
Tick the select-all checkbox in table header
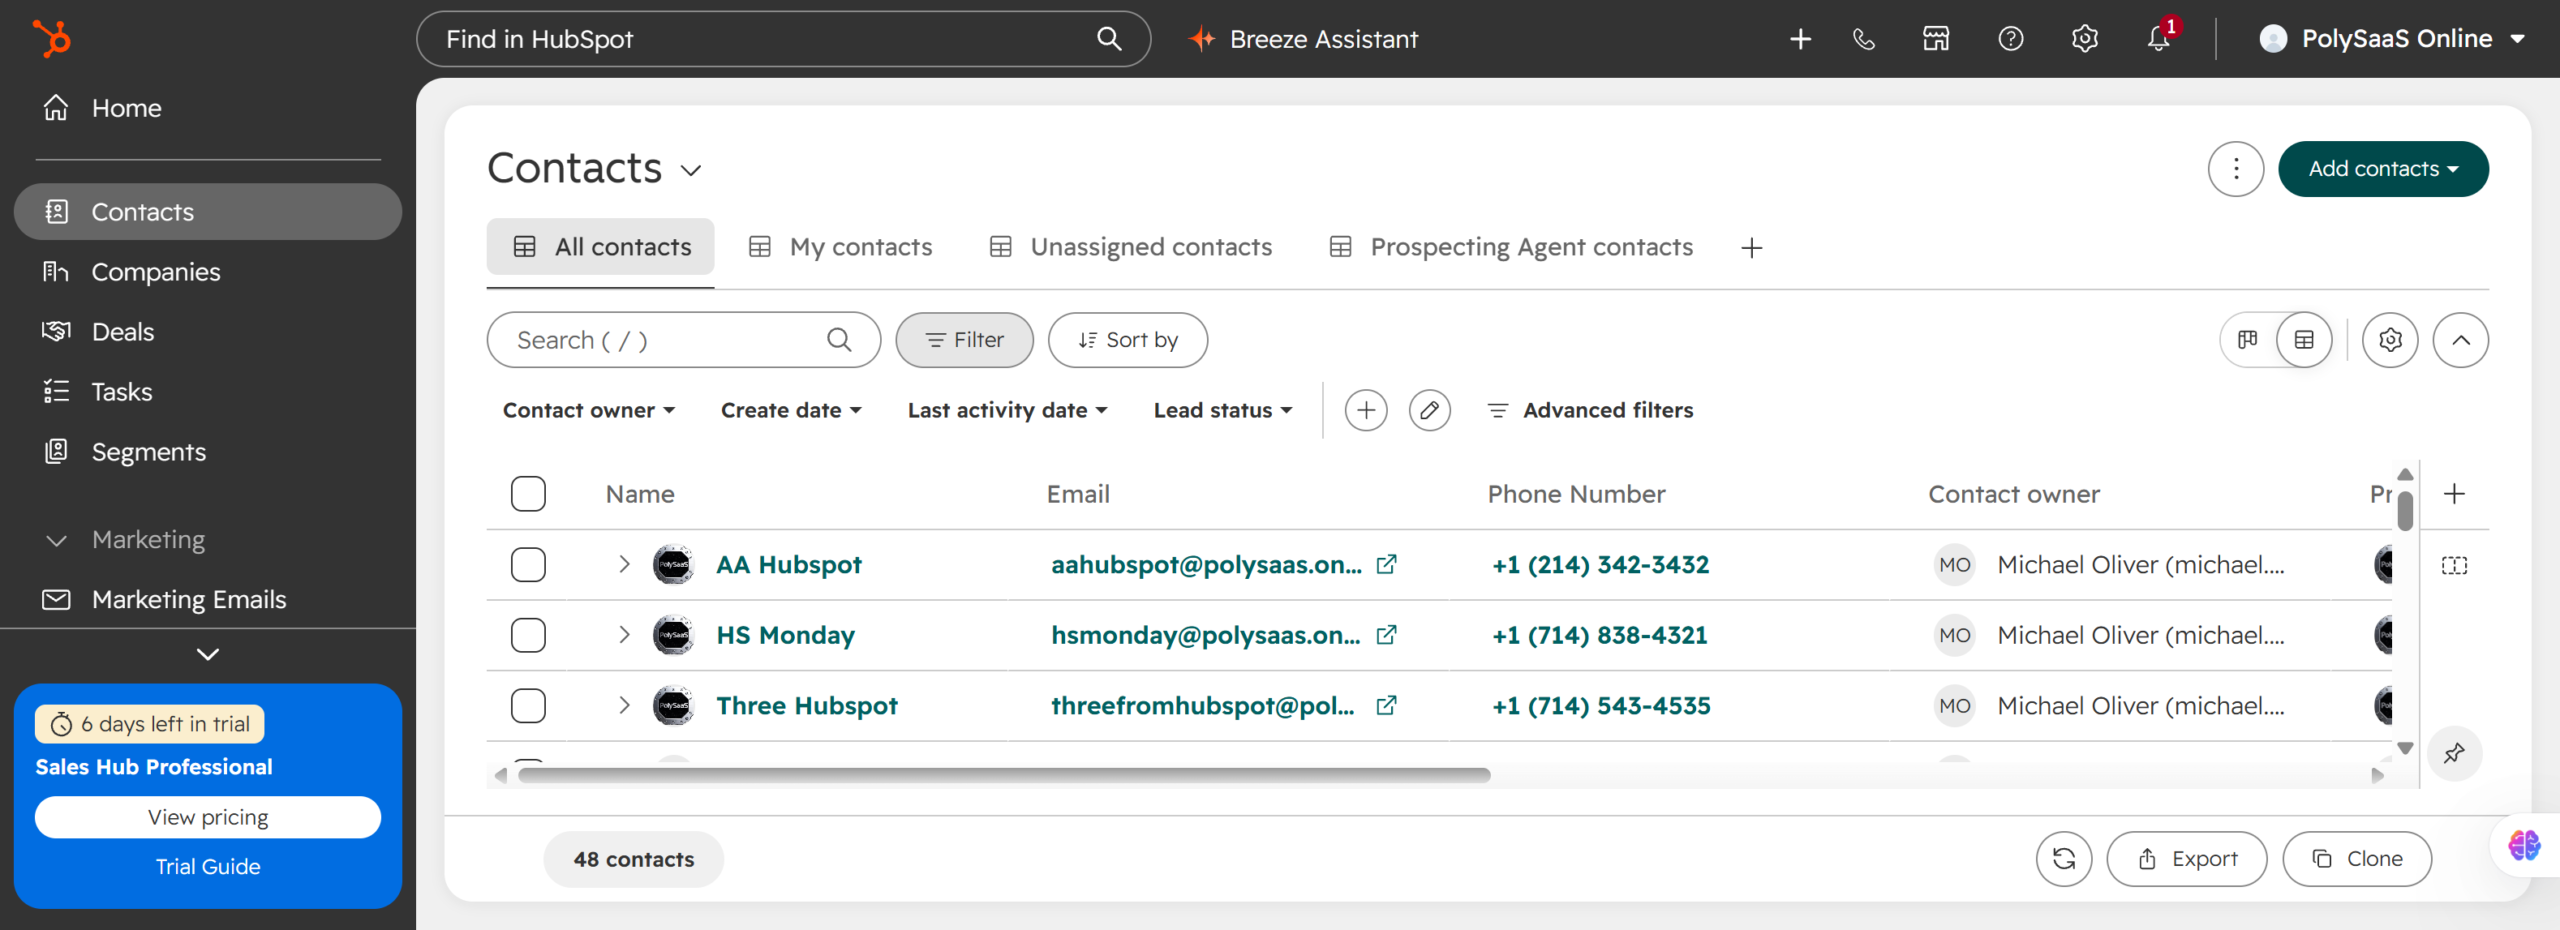click(528, 494)
